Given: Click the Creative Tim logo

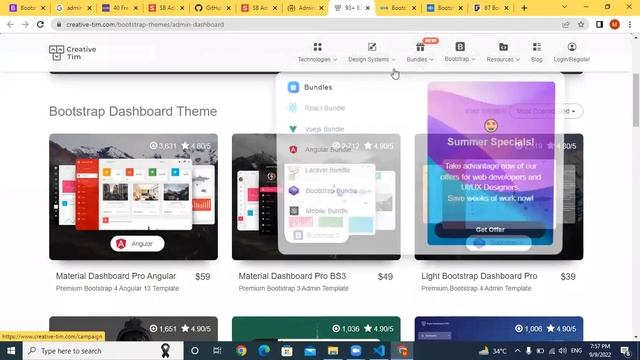Looking at the screenshot, I should pyautogui.click(x=73, y=53).
